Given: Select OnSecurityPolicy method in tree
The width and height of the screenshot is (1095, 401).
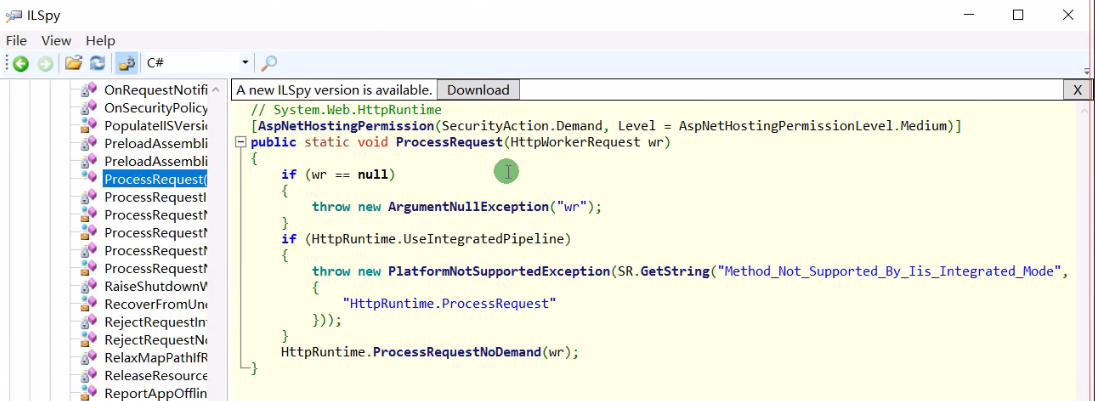Looking at the screenshot, I should (156, 108).
